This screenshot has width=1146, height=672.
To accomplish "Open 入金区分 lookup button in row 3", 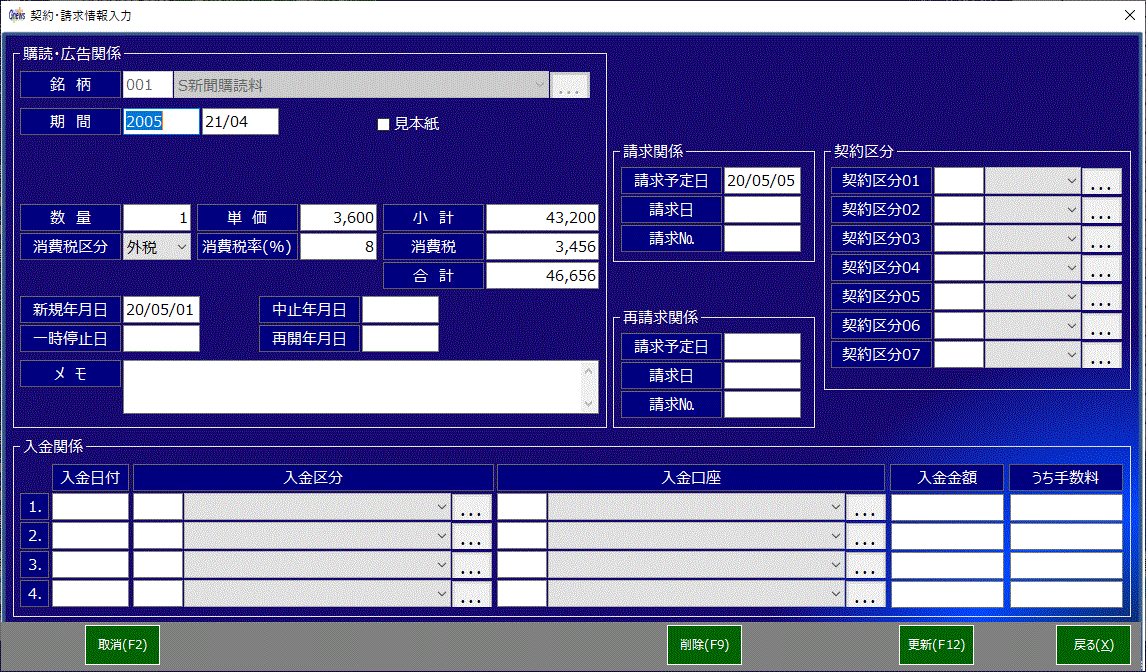I will pos(472,566).
